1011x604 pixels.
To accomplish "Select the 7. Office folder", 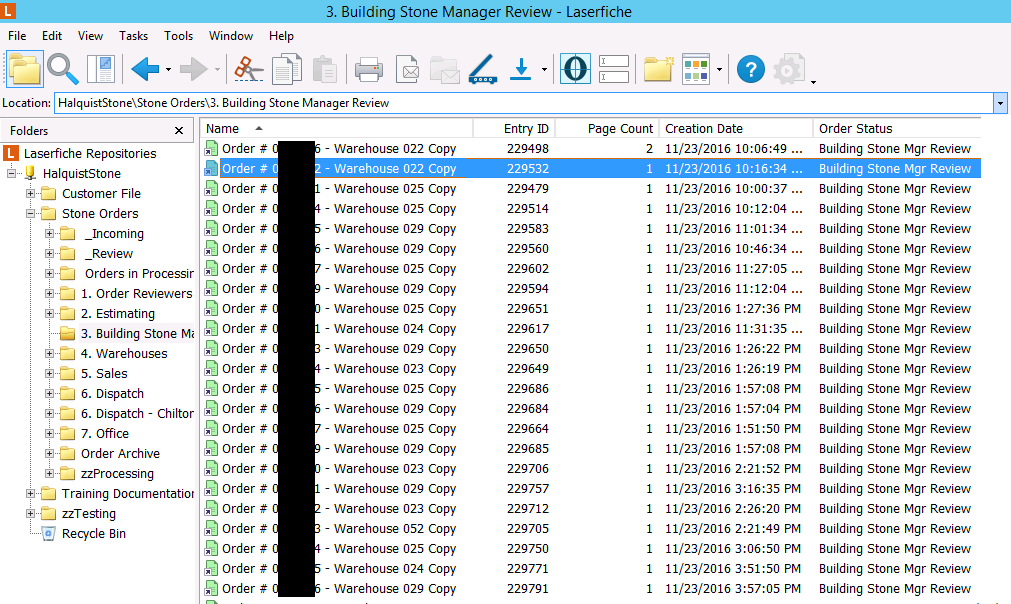I will [x=104, y=434].
